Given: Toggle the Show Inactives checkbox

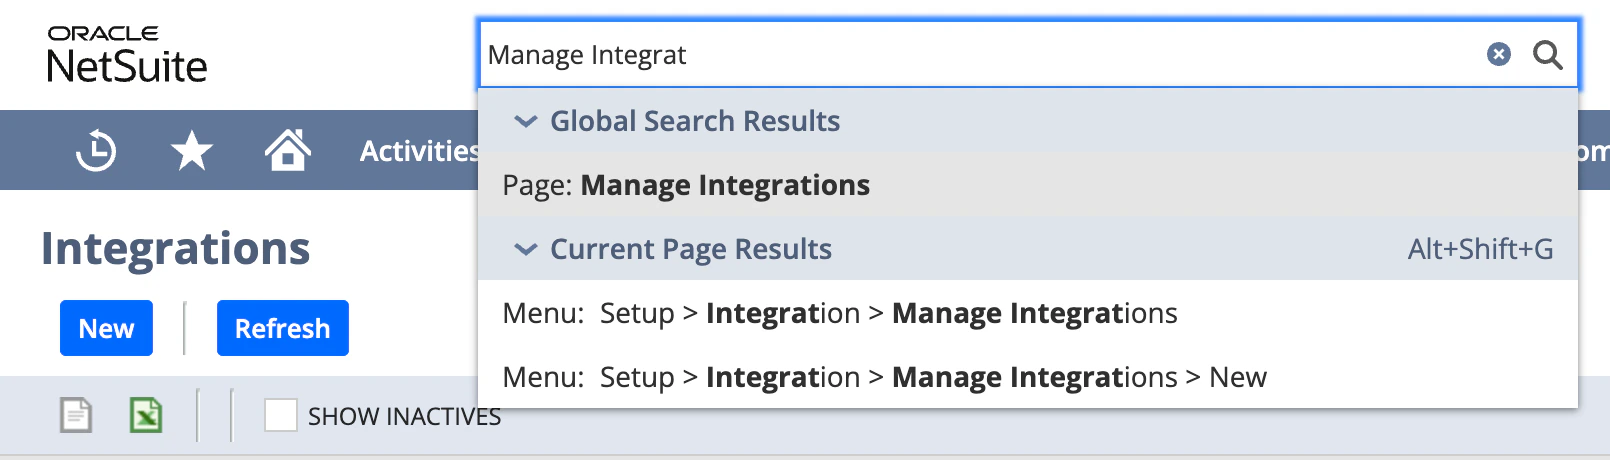Looking at the screenshot, I should [x=281, y=415].
